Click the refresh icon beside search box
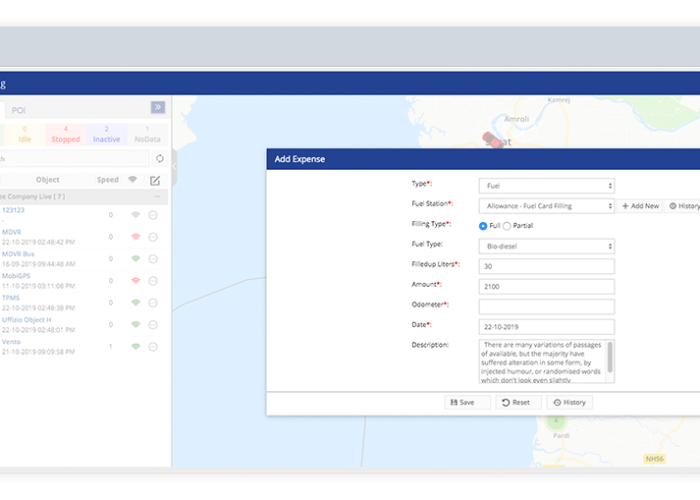Screen dimensions: 700x500 pos(159,159)
